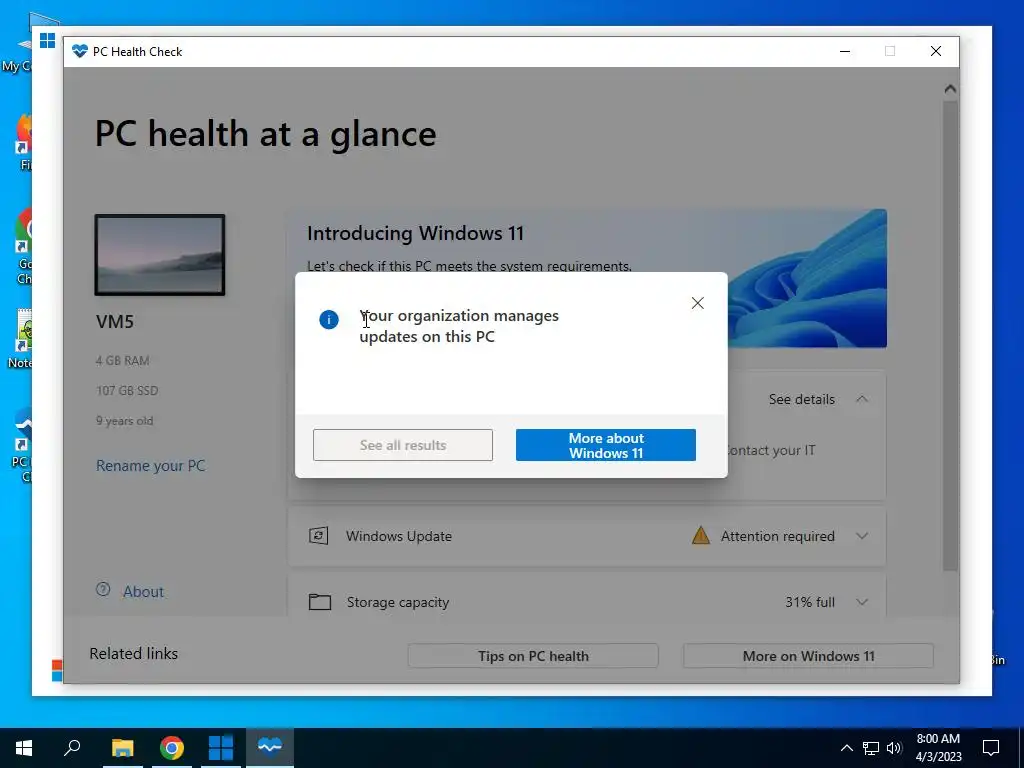Click the Storage capacity label
Screen dimensions: 1024x768
tap(398, 602)
